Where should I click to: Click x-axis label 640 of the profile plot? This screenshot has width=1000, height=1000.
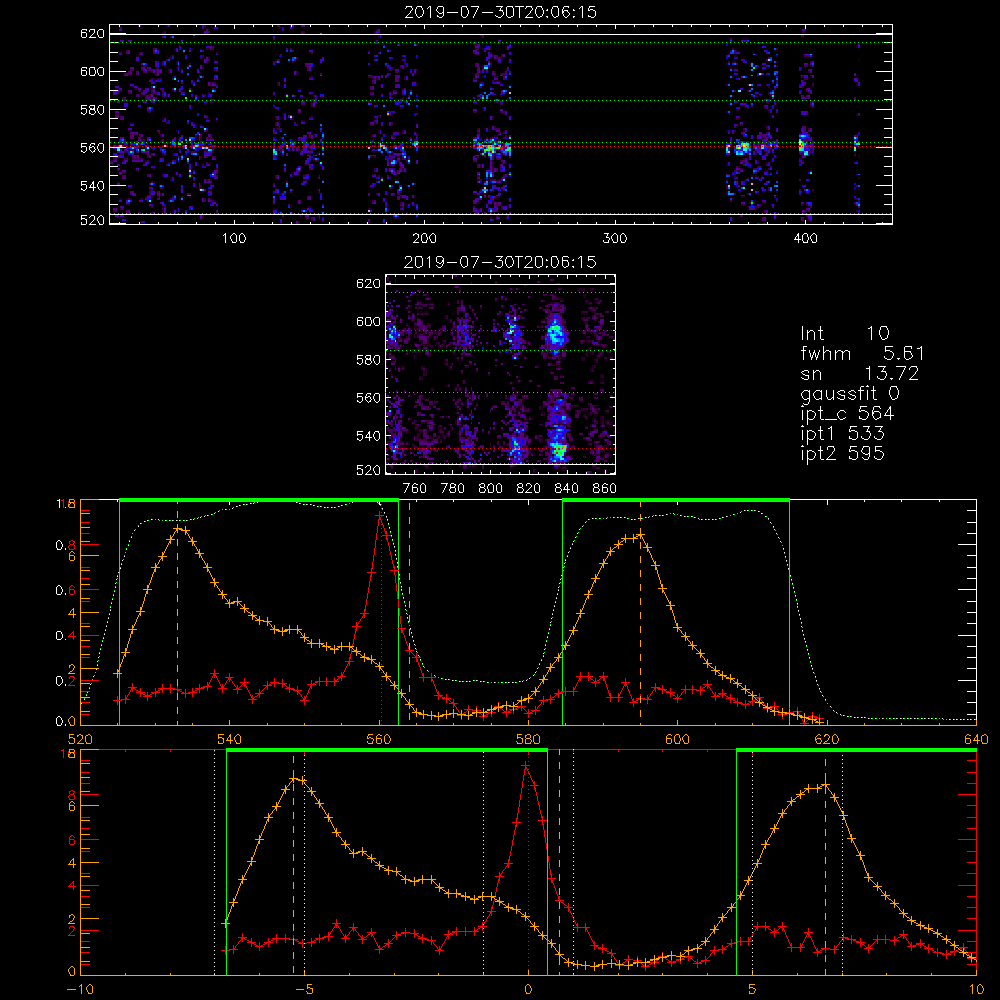point(976,740)
